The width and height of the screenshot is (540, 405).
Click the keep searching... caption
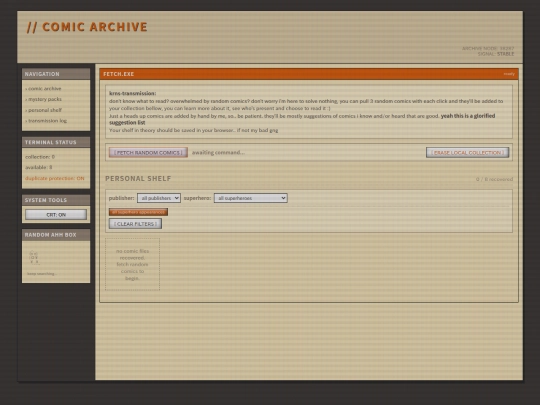point(42,274)
